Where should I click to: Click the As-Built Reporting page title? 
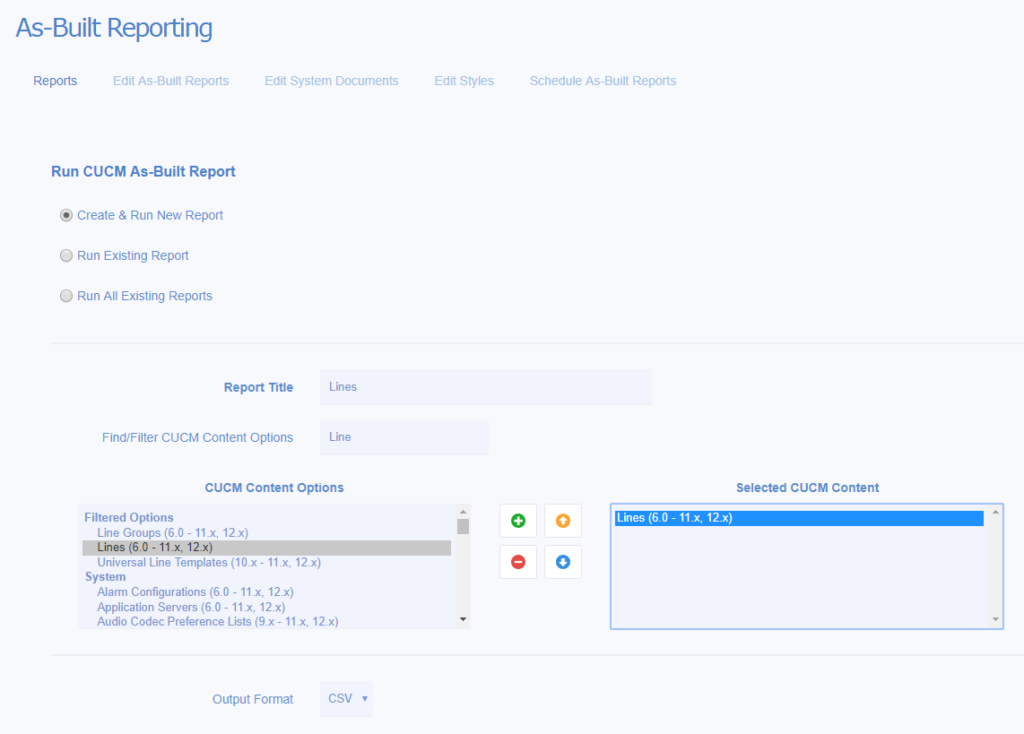pos(114,28)
